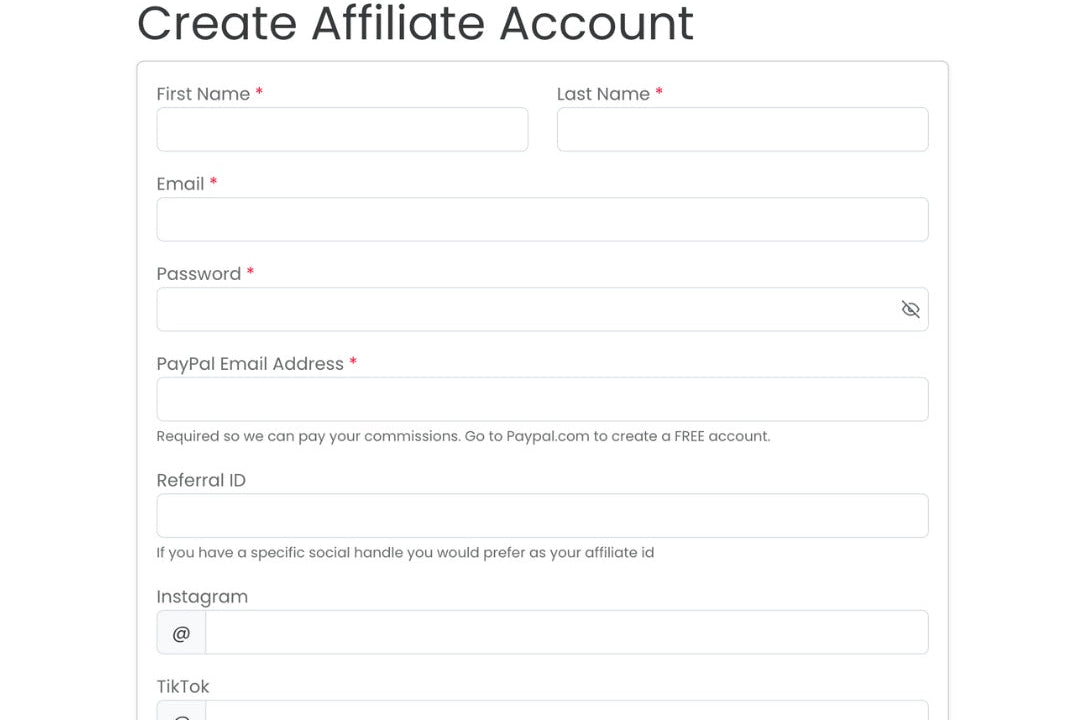Click the Last Name label
Image resolution: width=1080 pixels, height=720 pixels.
click(x=603, y=94)
